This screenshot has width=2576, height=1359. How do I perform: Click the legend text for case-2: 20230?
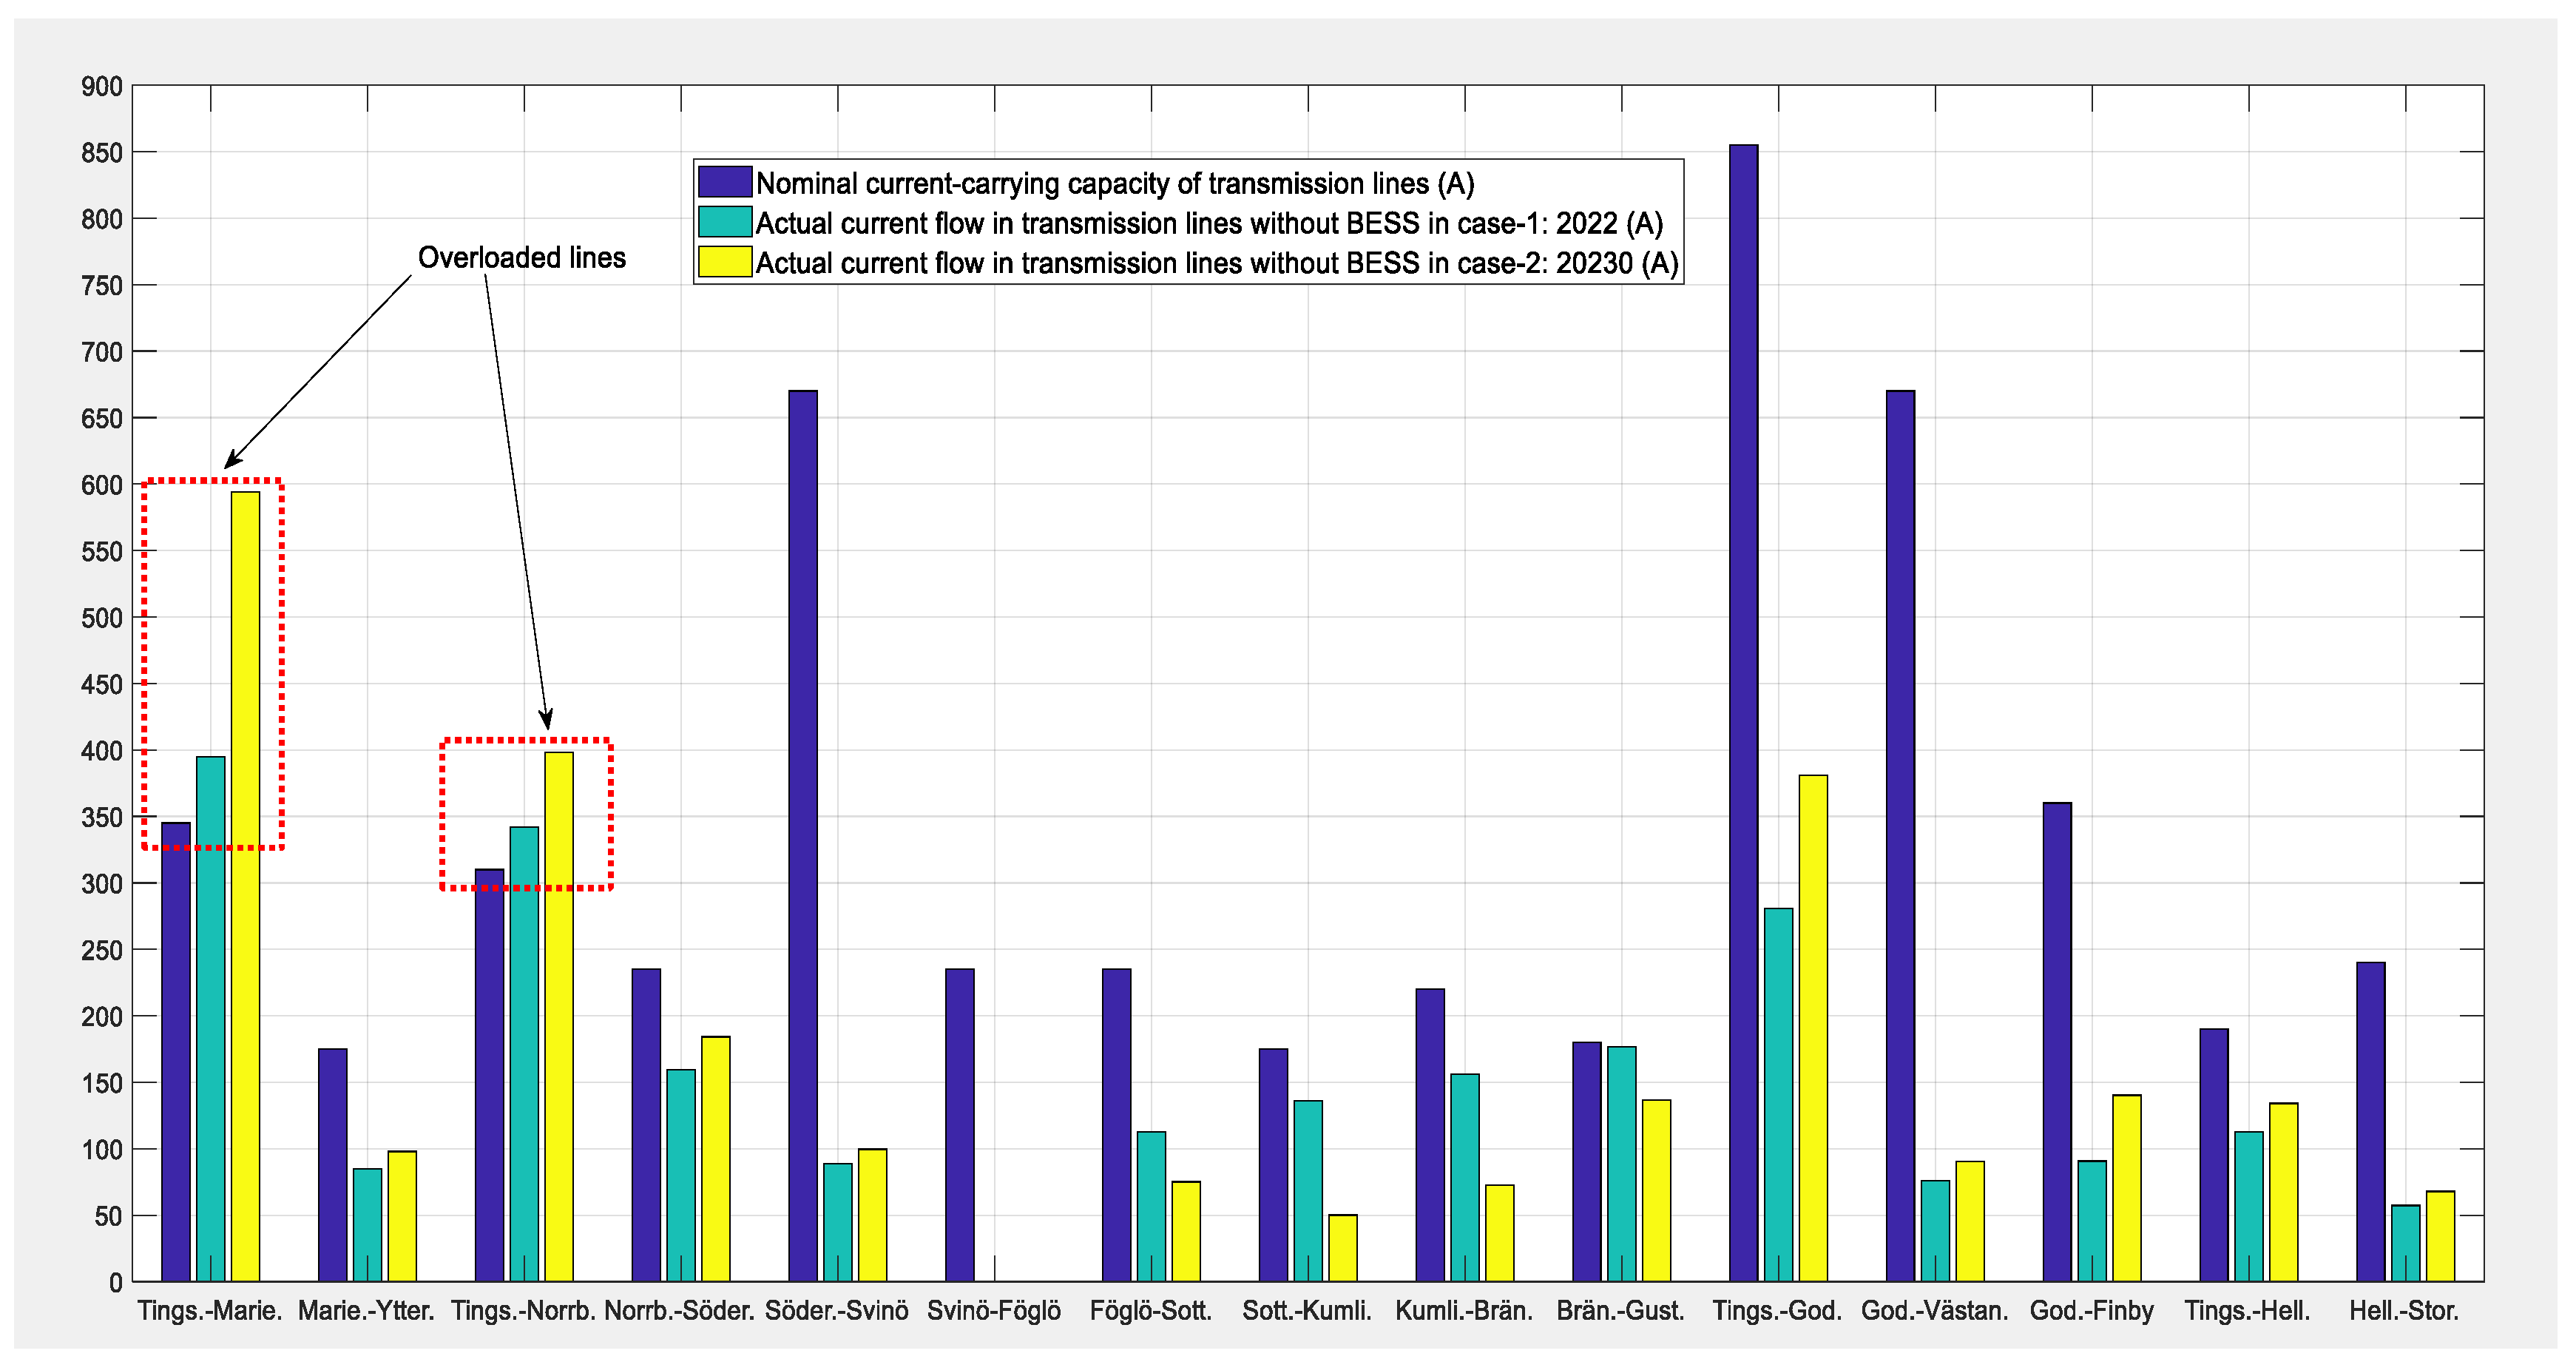(1216, 263)
